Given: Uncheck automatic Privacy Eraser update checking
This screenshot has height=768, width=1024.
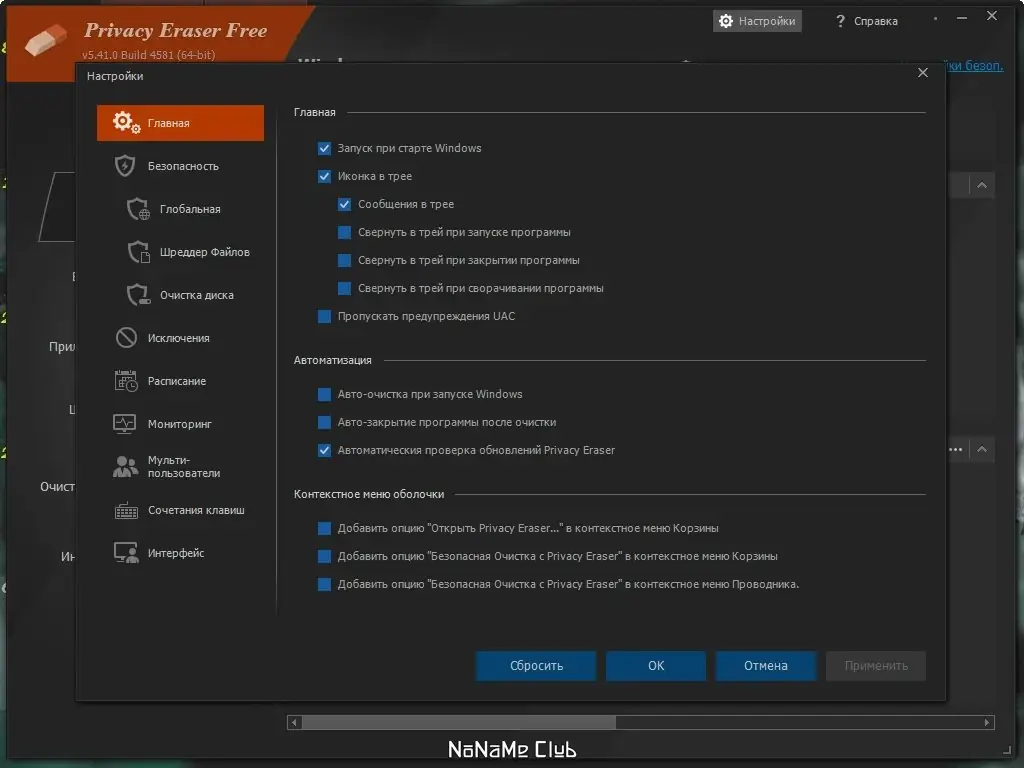Looking at the screenshot, I should (325, 451).
